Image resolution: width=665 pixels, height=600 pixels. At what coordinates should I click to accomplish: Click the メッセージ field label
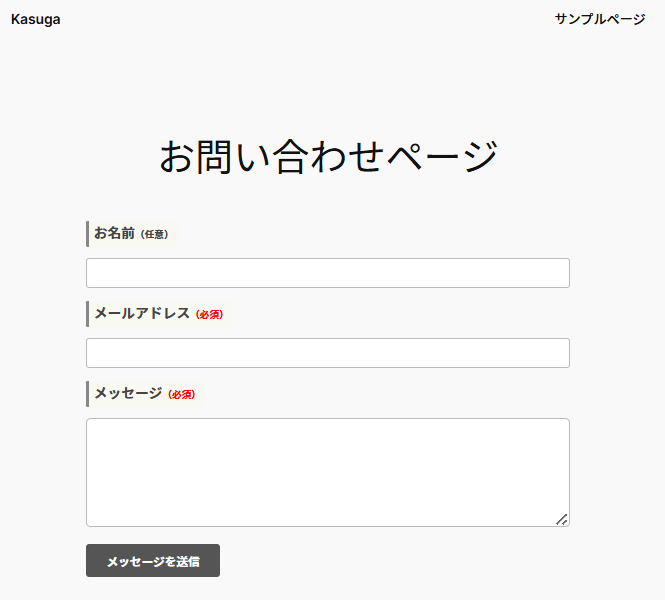[127, 393]
